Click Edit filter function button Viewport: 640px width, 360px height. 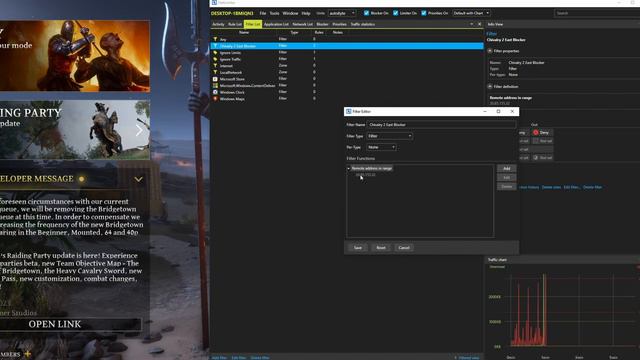pos(507,178)
